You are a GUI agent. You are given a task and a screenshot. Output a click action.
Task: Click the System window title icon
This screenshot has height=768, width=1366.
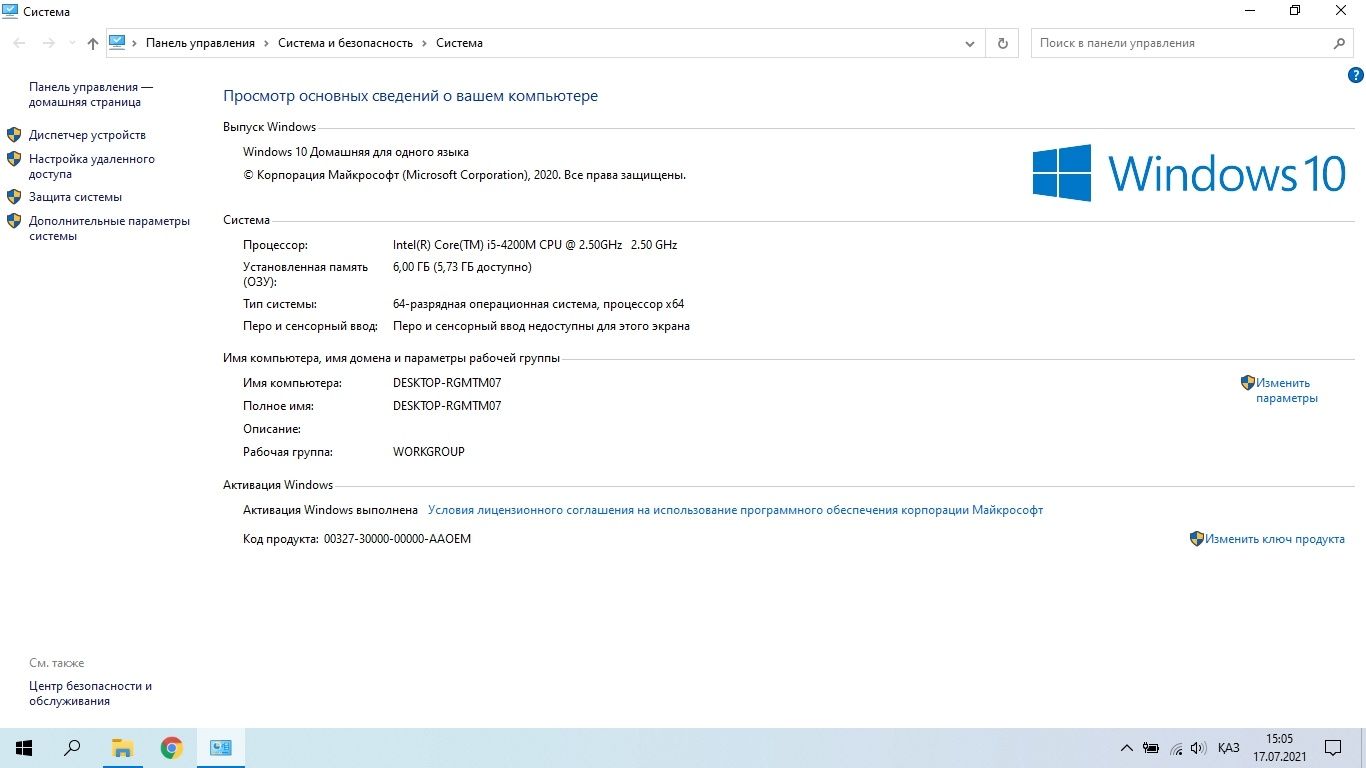9,11
